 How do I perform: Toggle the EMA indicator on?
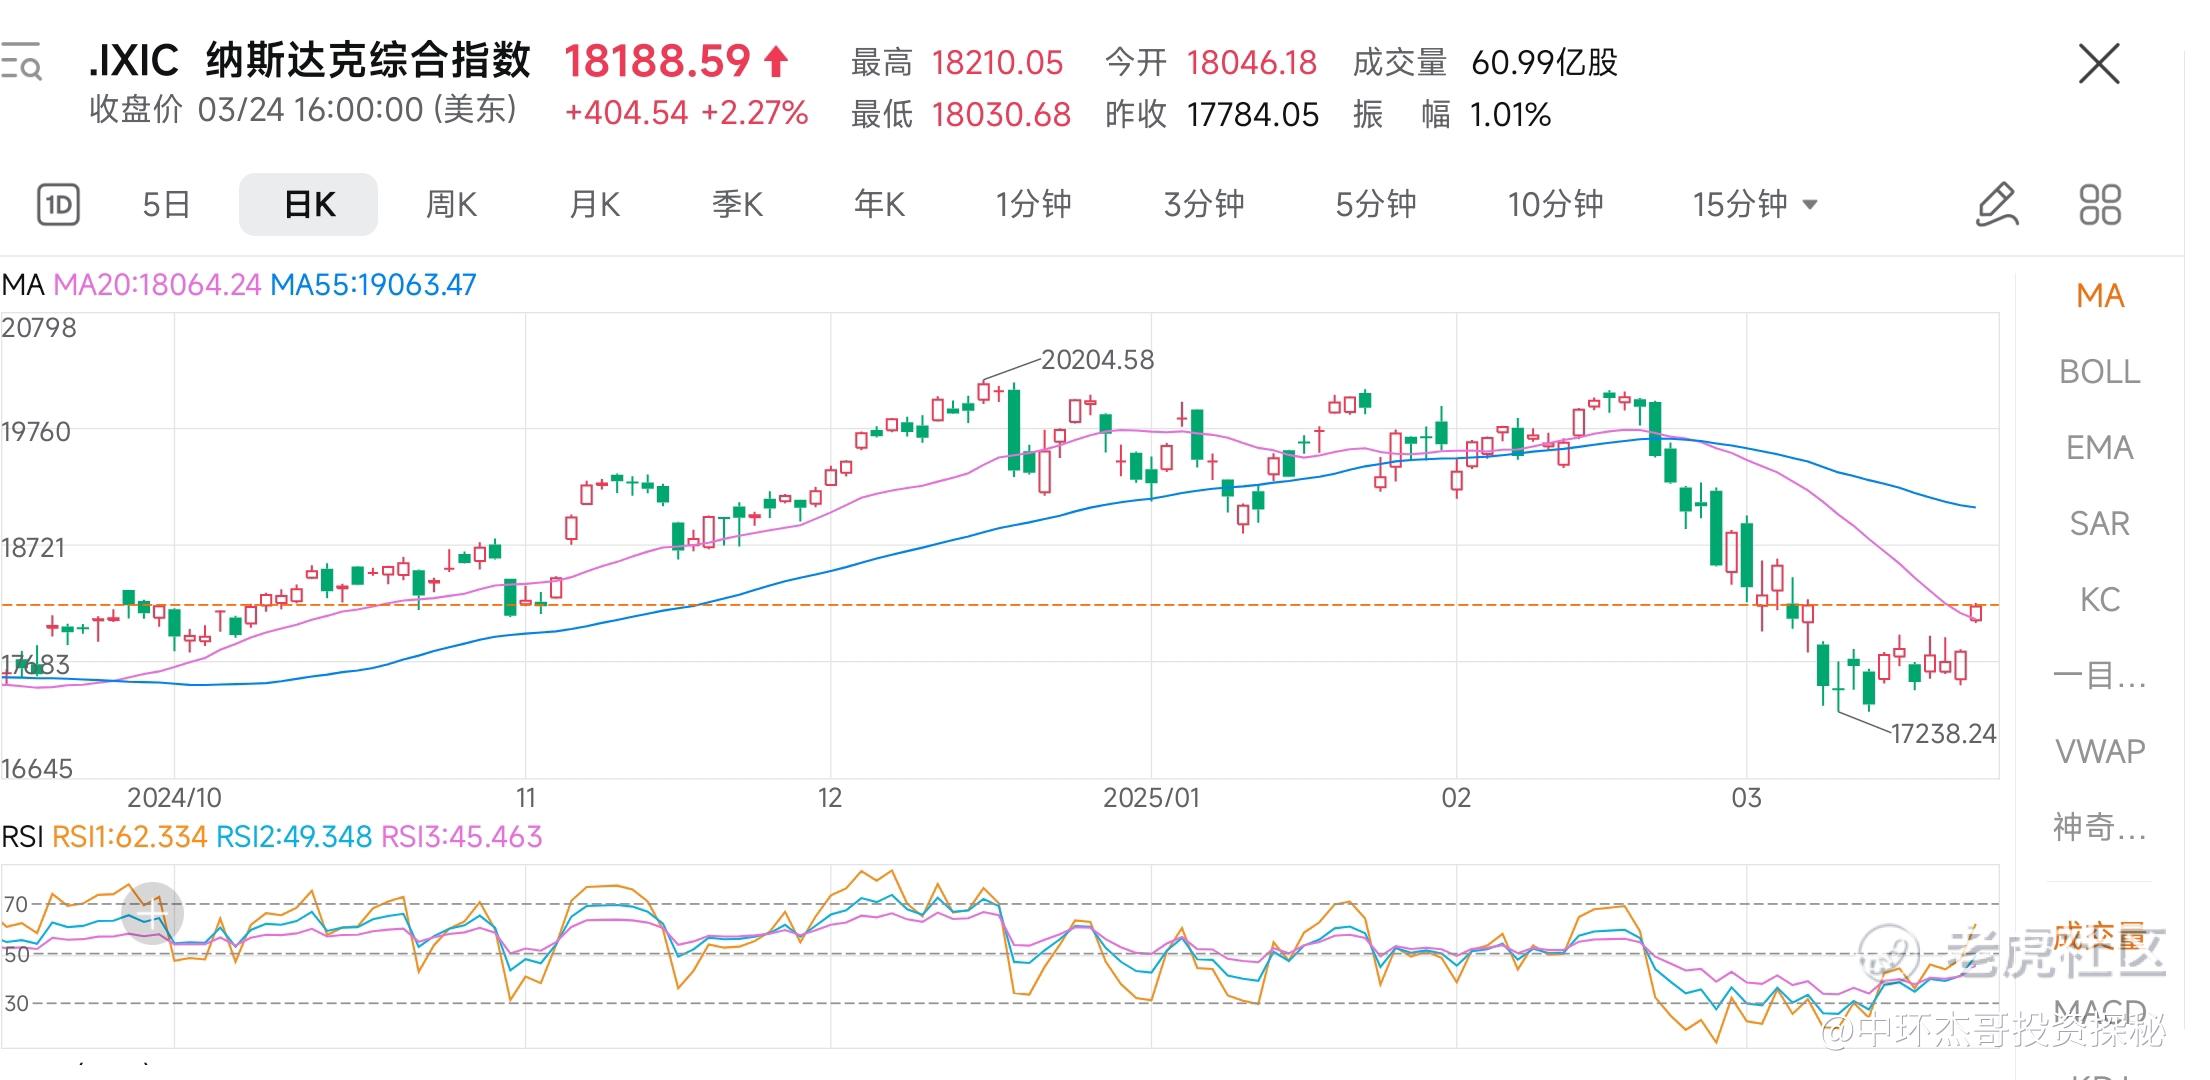2099,448
